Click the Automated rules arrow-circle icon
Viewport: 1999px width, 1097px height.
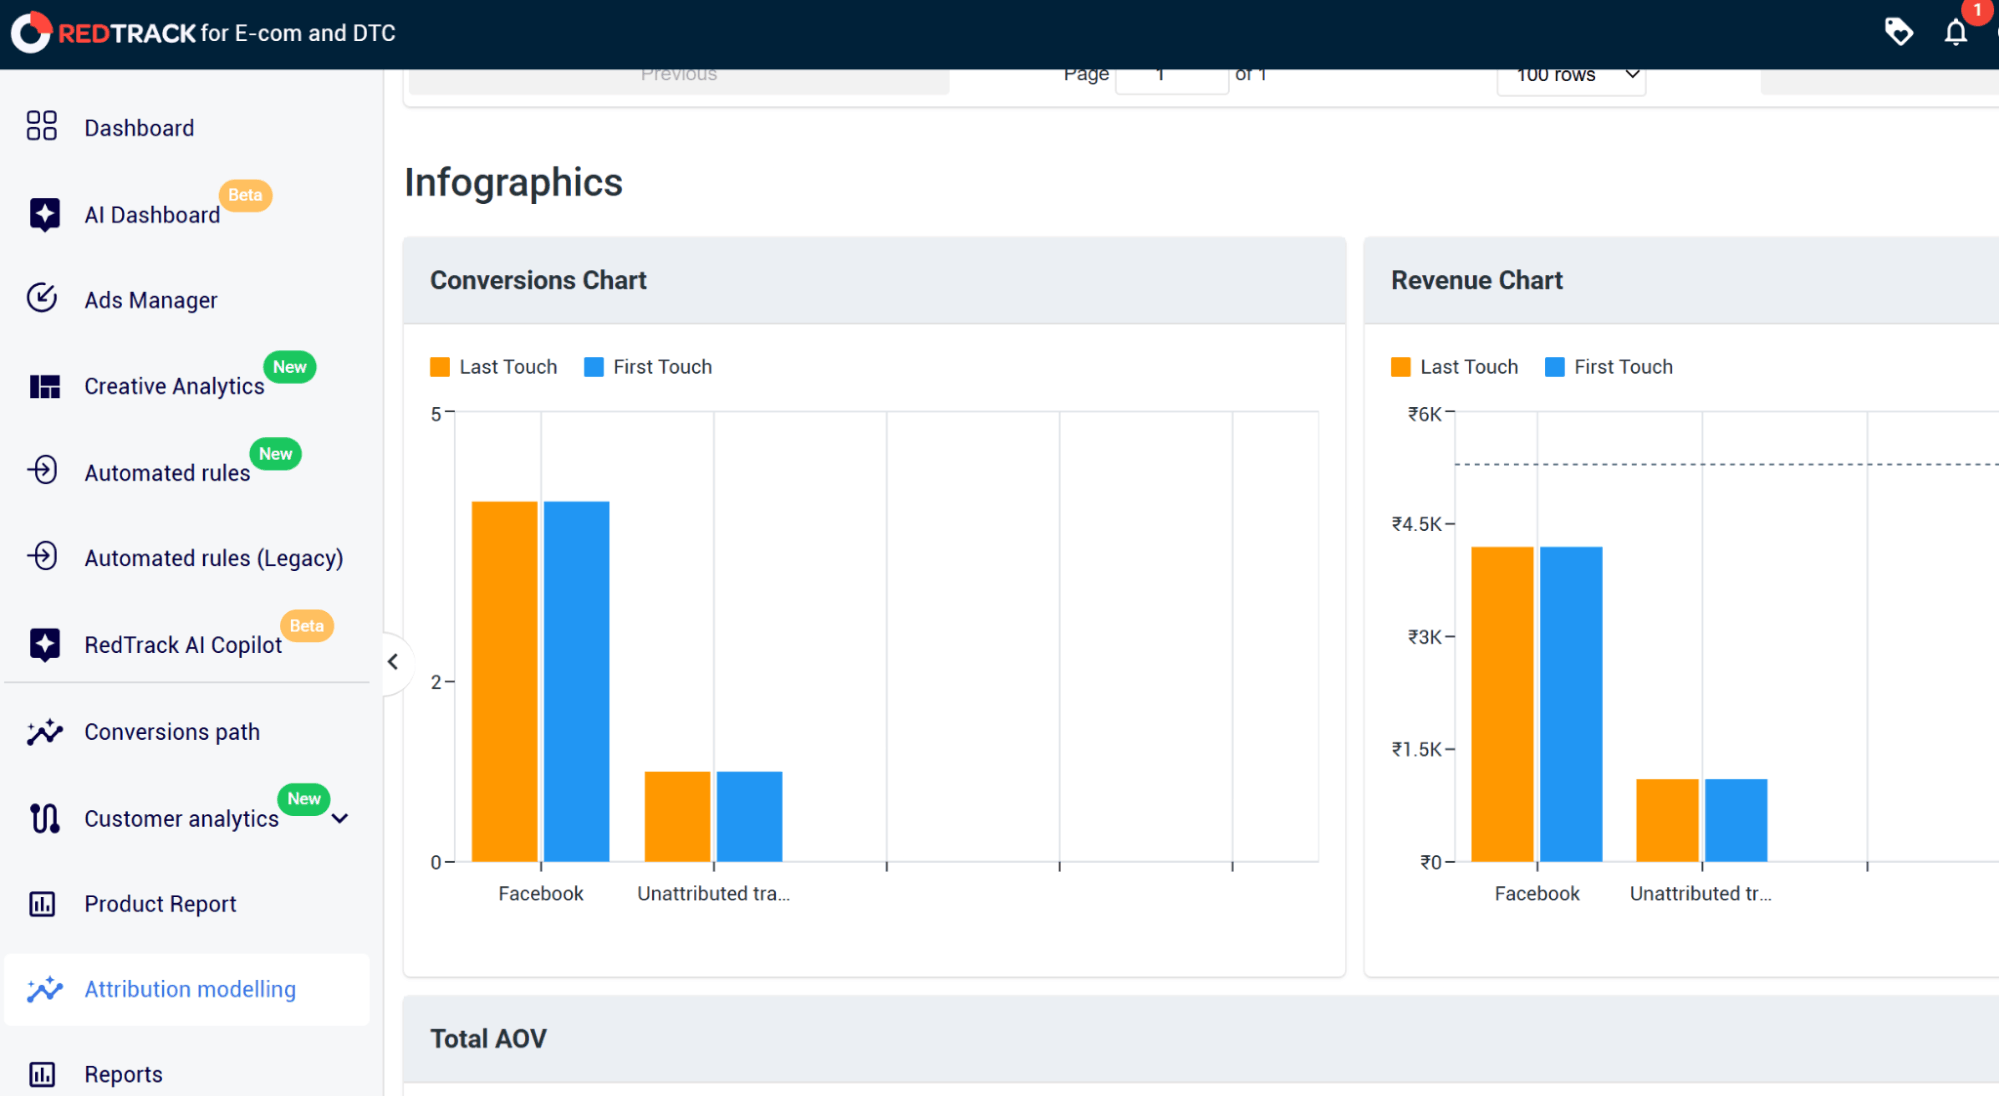42,470
